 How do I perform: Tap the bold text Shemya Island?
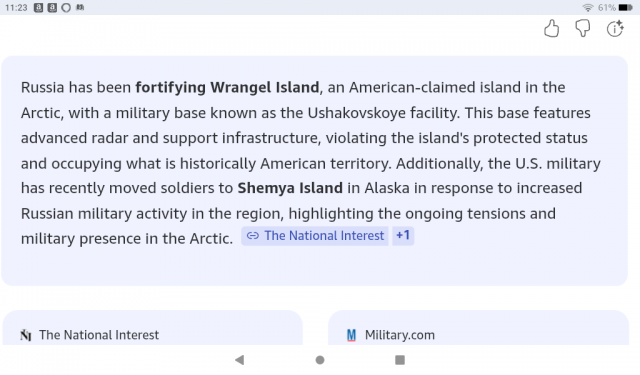290,188
